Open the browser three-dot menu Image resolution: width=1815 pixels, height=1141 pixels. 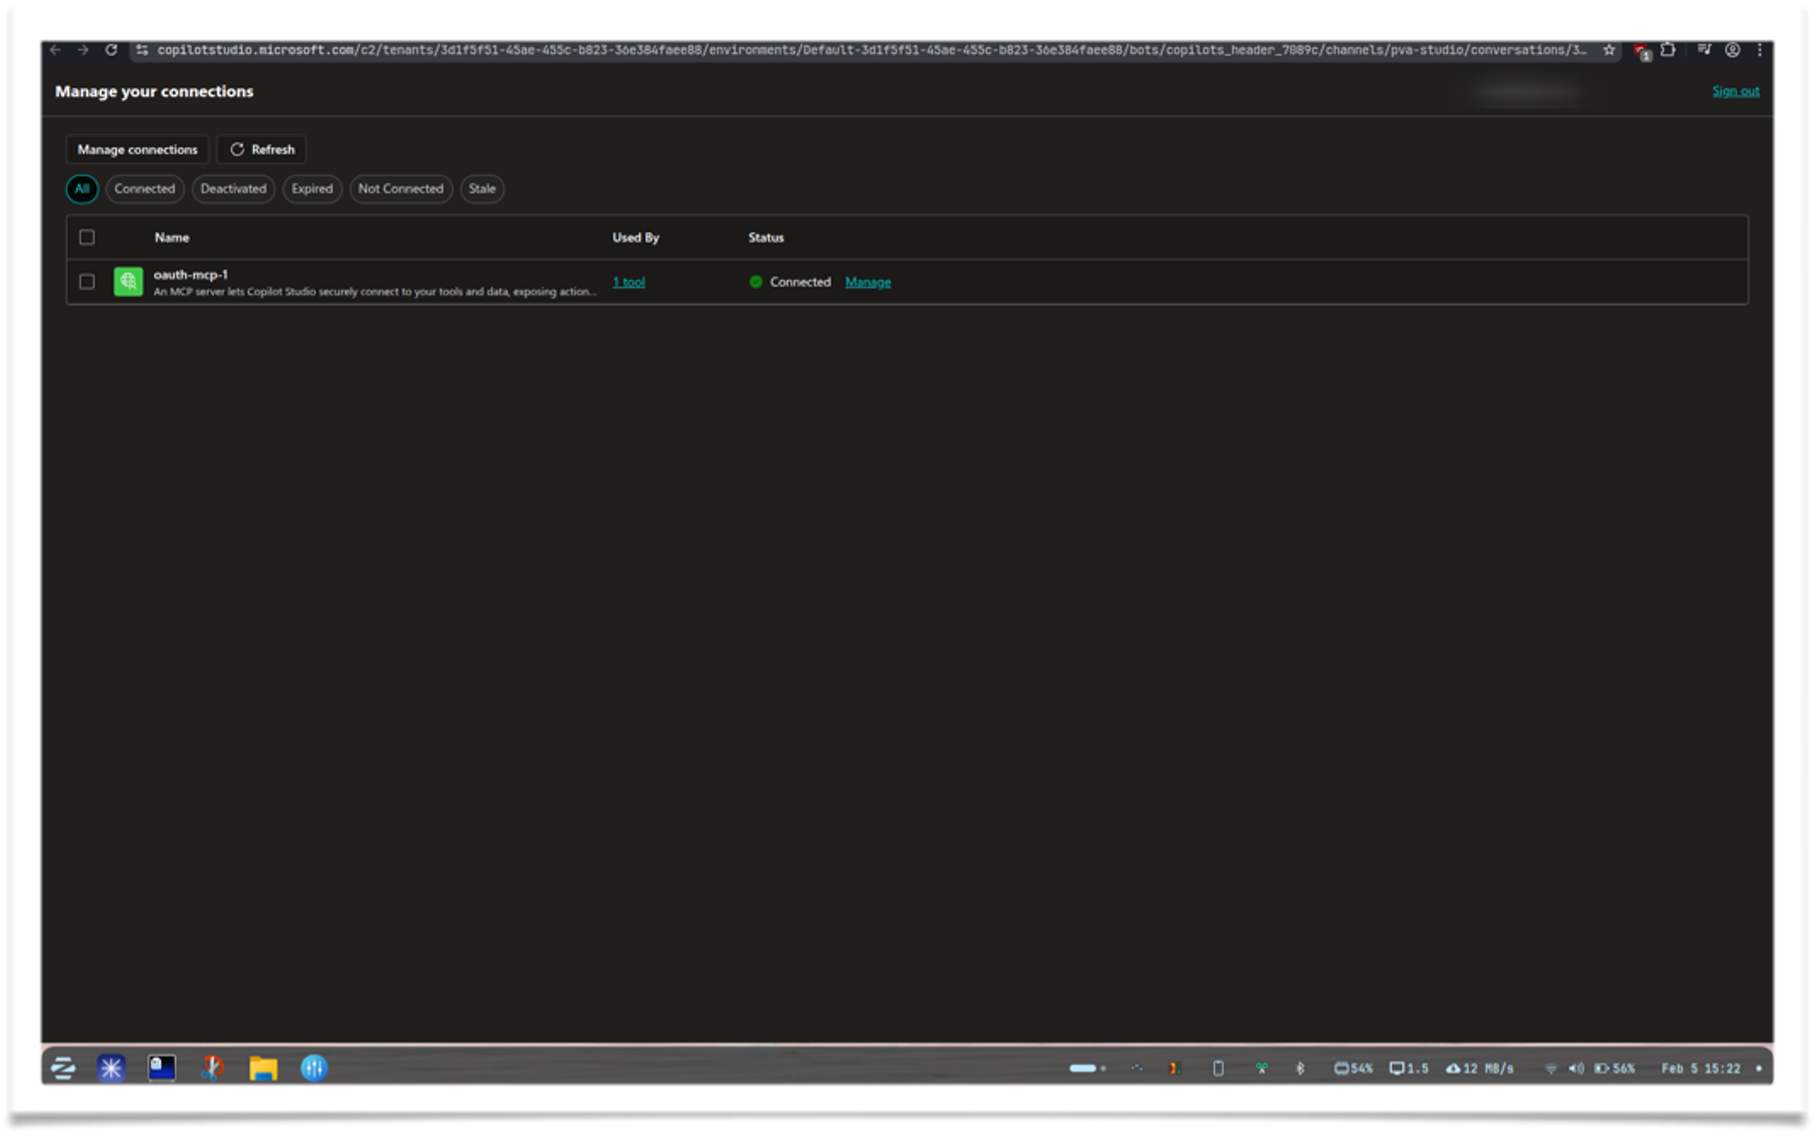(1761, 50)
